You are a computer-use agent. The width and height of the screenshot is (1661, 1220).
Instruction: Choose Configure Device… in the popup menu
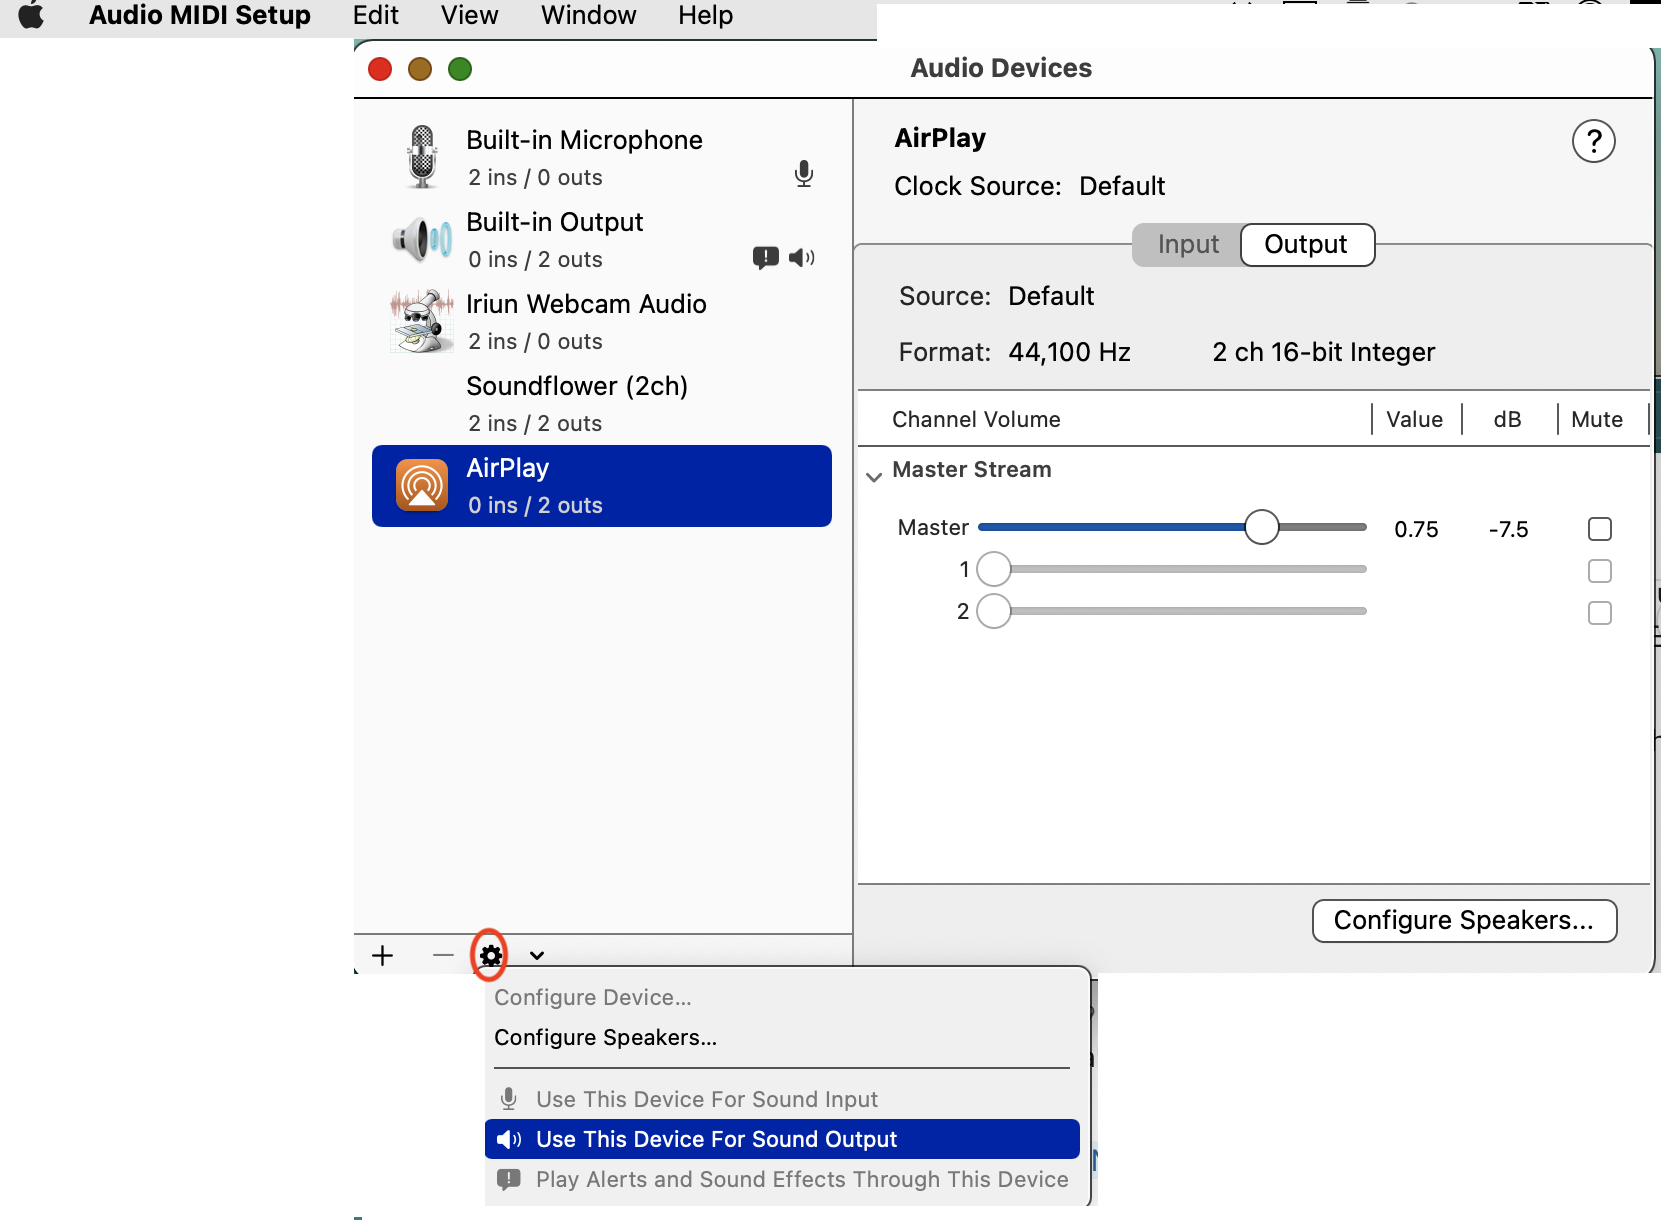click(593, 997)
